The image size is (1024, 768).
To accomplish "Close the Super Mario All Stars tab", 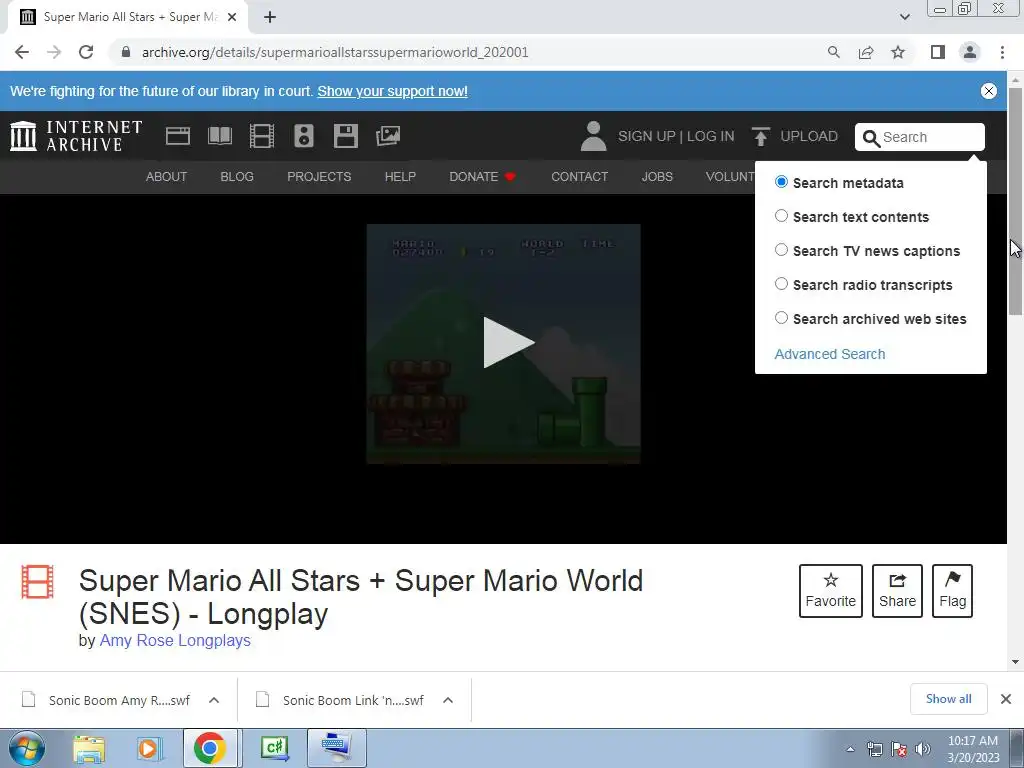I will tap(232, 17).
